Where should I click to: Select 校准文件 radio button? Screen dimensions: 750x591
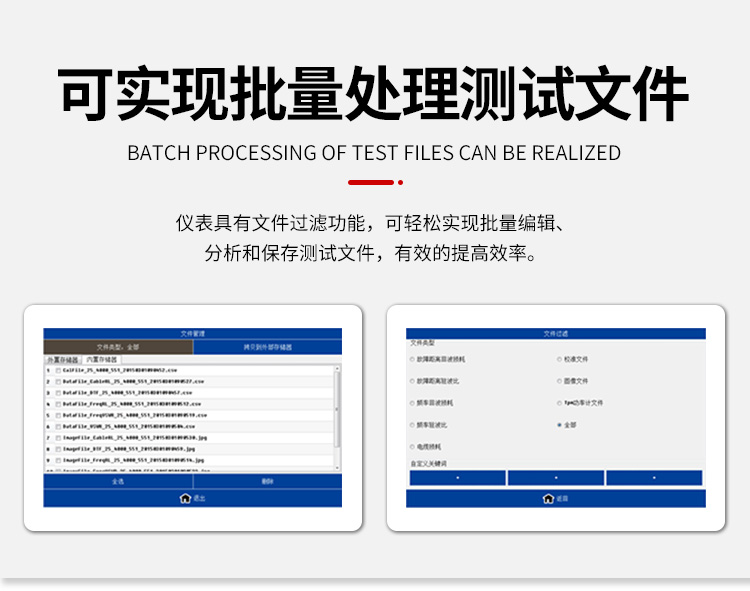pyautogui.click(x=558, y=358)
